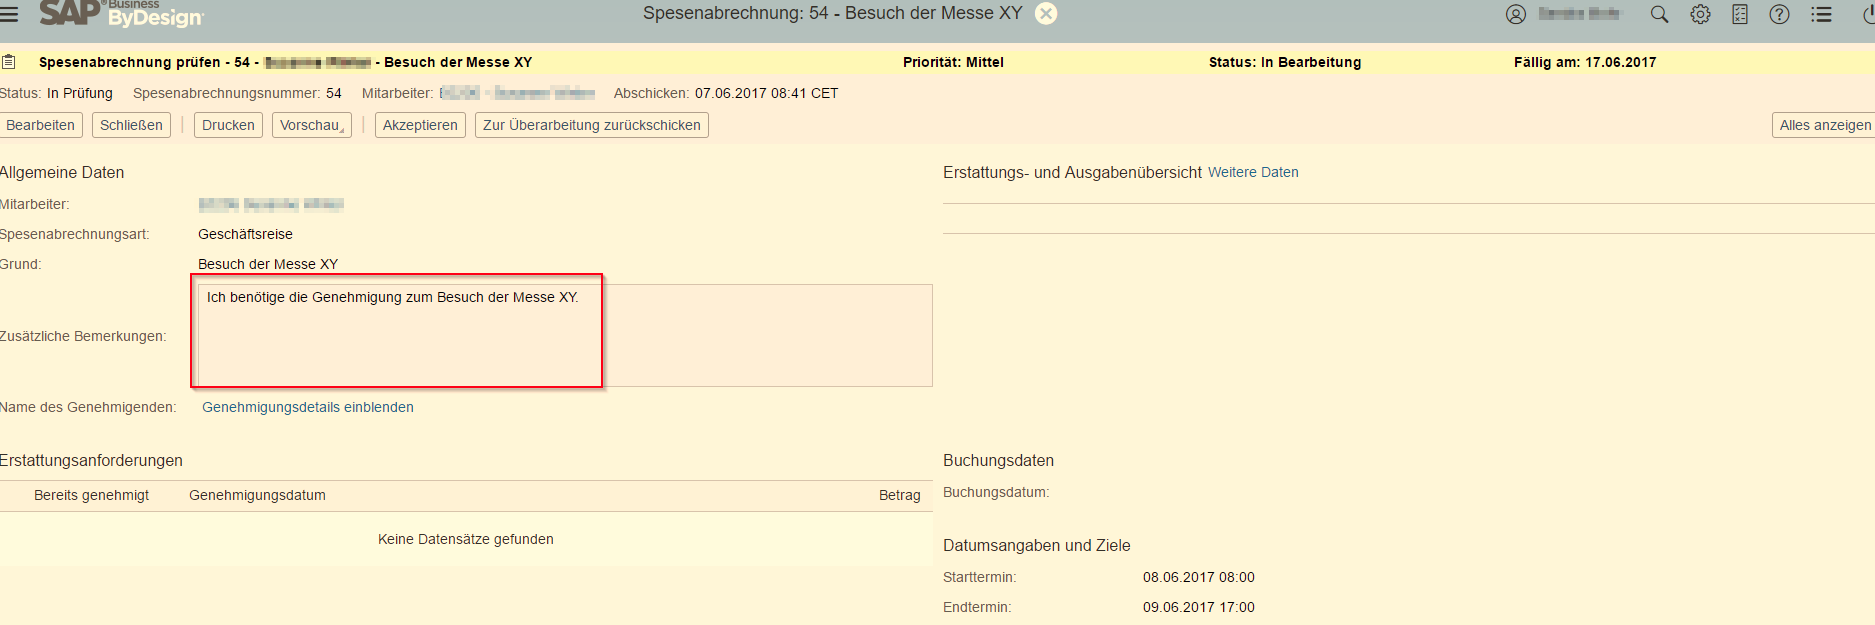
Task: Click the Akzeptieren button
Action: click(420, 125)
